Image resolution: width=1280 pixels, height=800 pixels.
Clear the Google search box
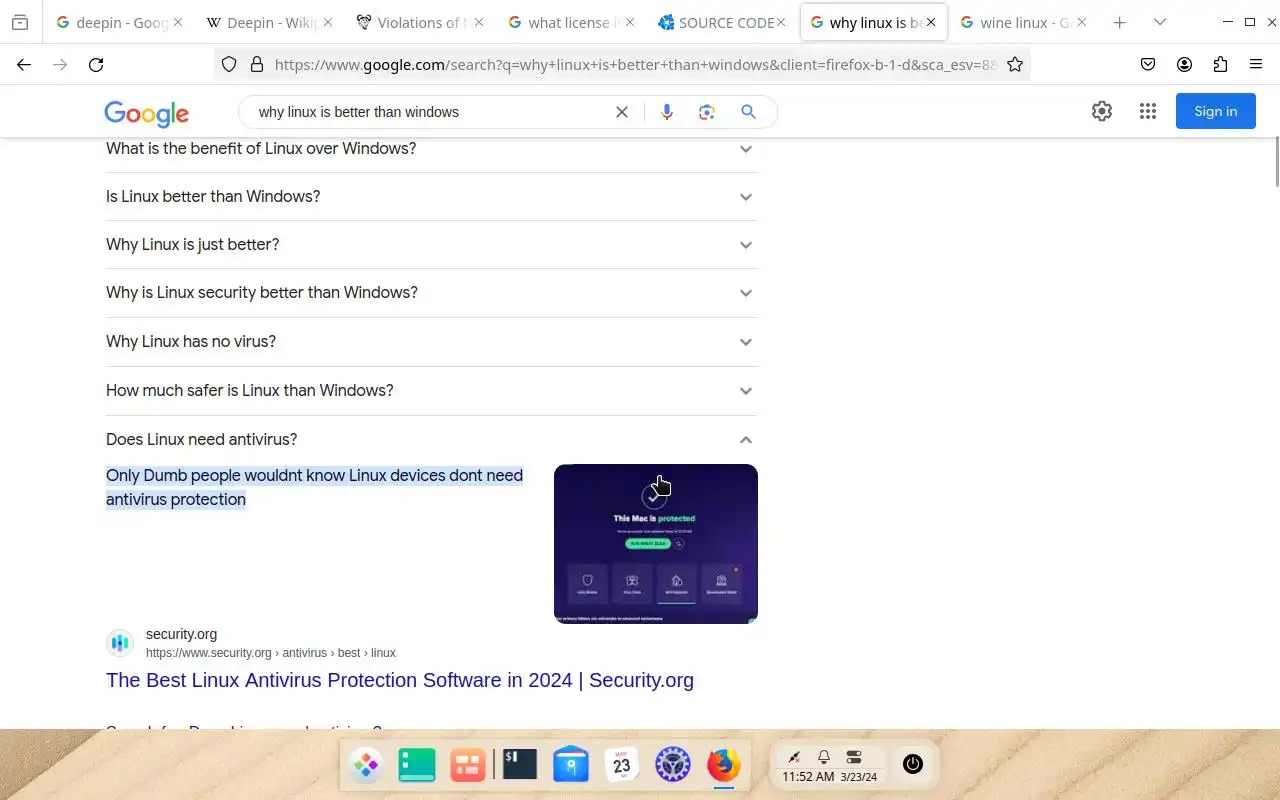coord(622,112)
